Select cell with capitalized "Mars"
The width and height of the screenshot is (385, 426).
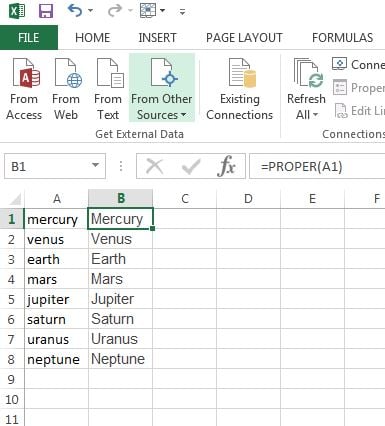121,279
